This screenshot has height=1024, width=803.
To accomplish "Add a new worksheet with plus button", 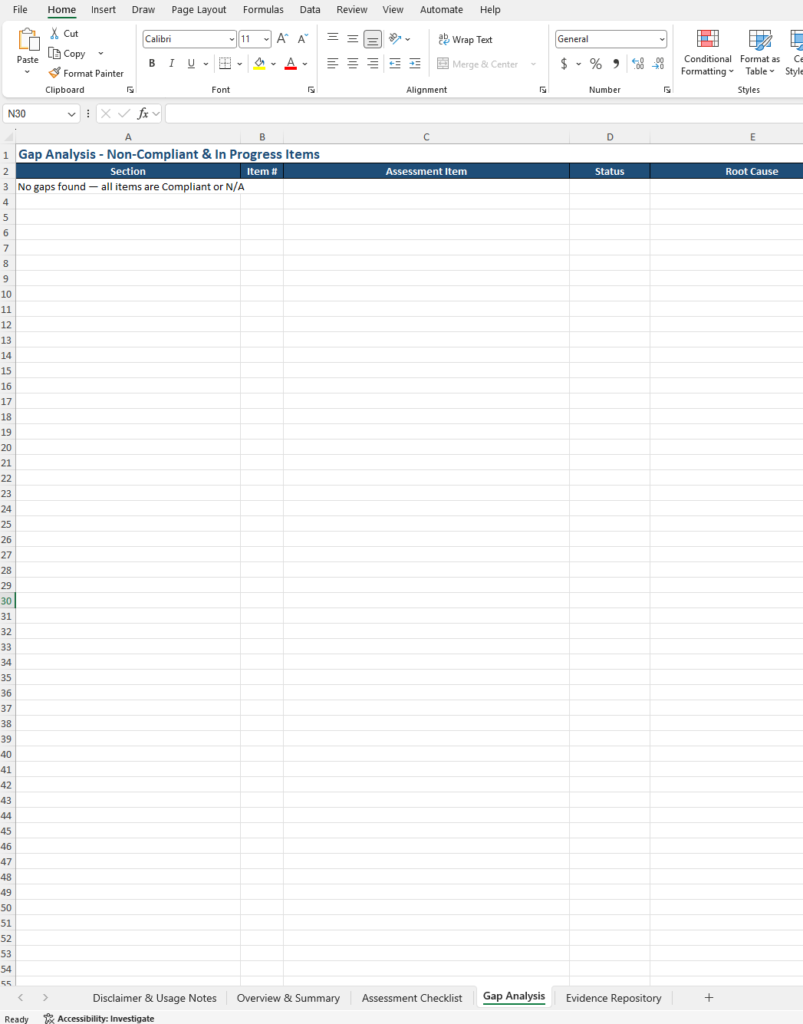I will pos(709,997).
